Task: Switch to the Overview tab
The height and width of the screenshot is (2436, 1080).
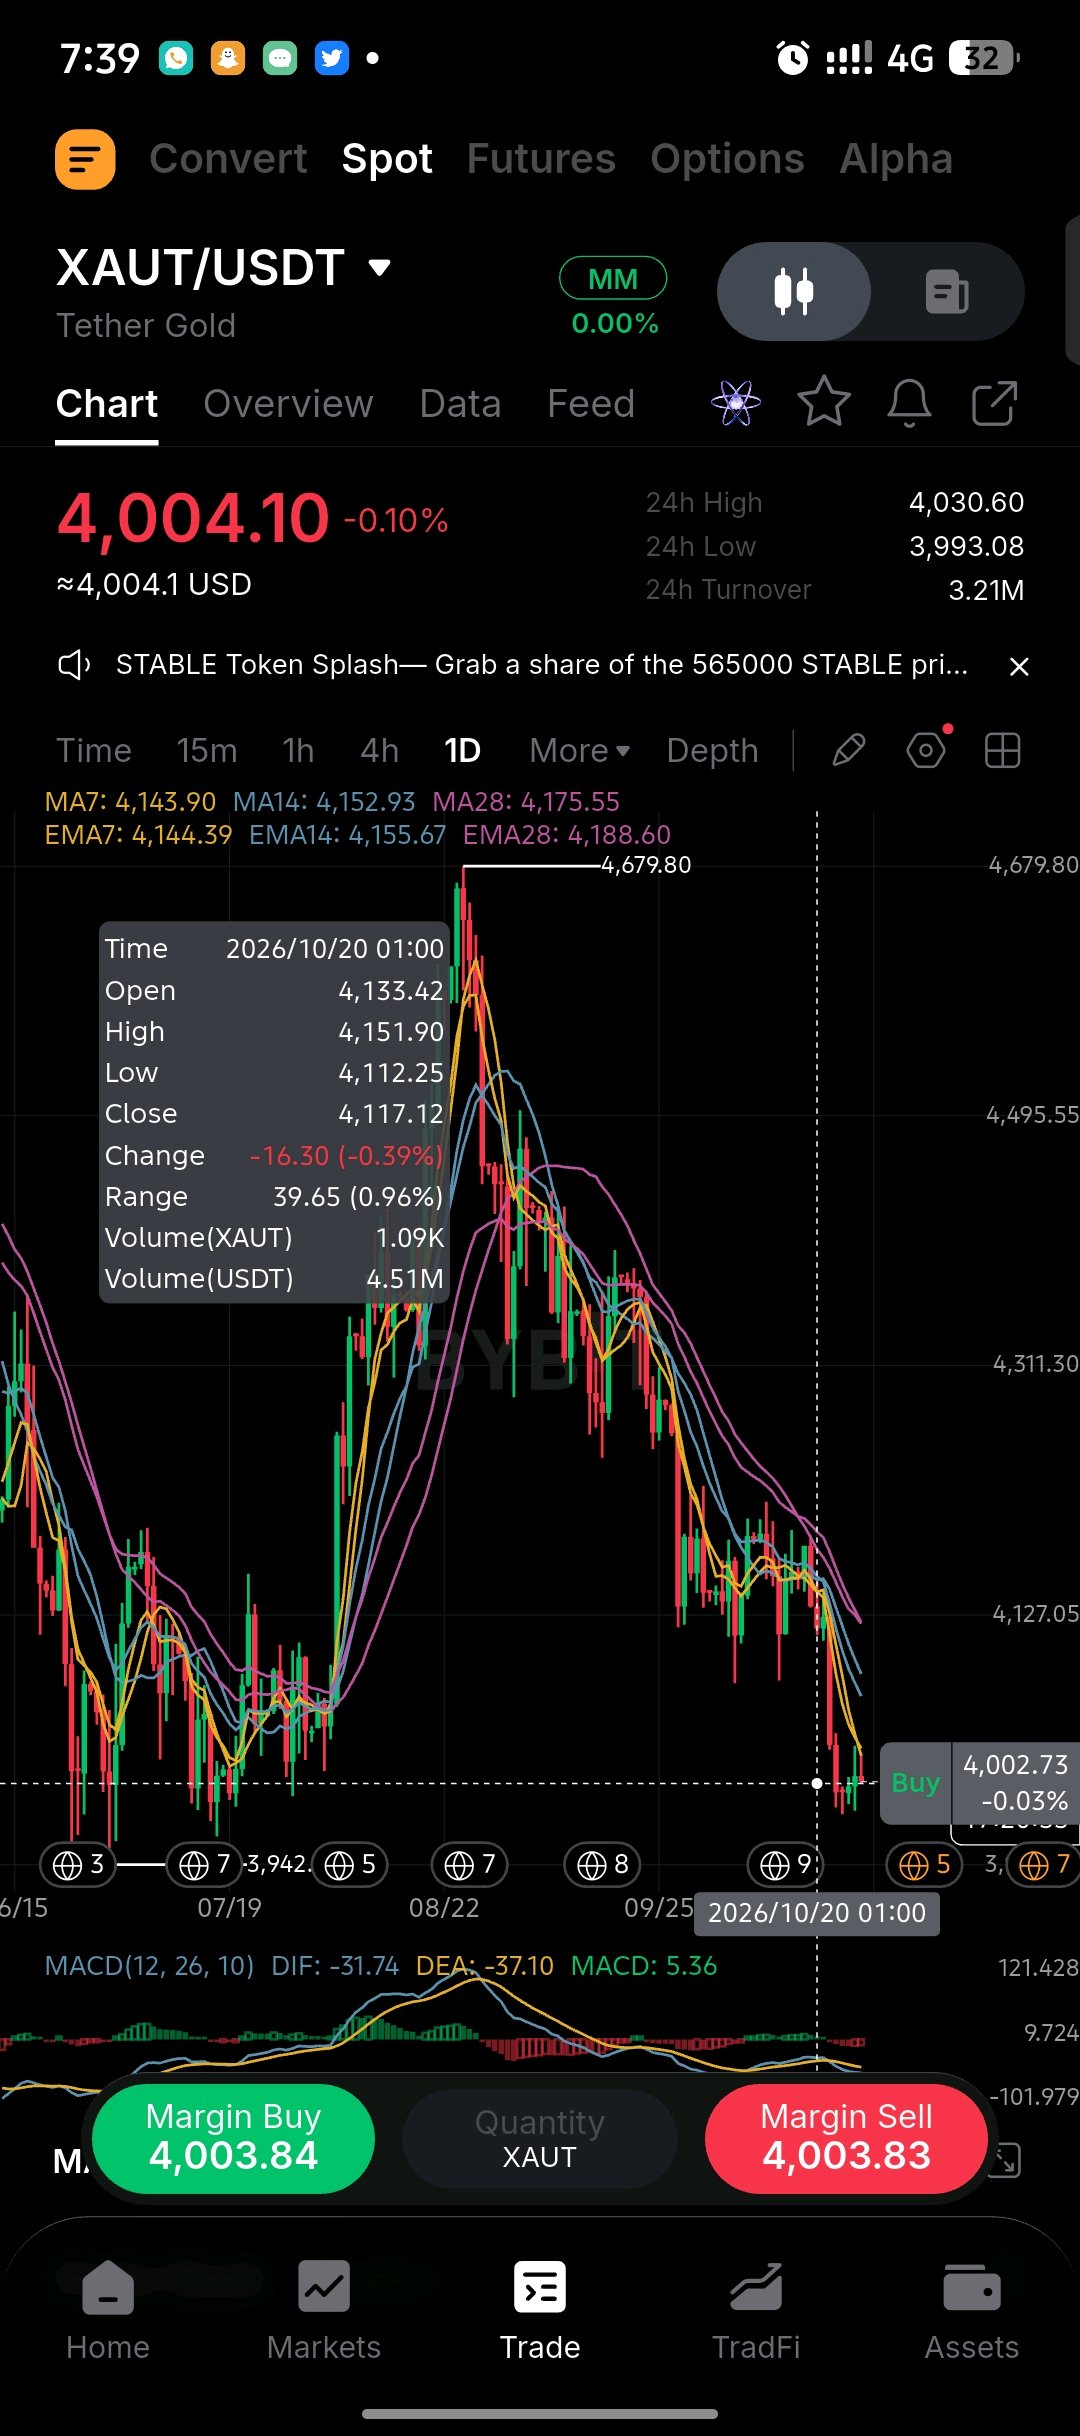Action: (288, 404)
